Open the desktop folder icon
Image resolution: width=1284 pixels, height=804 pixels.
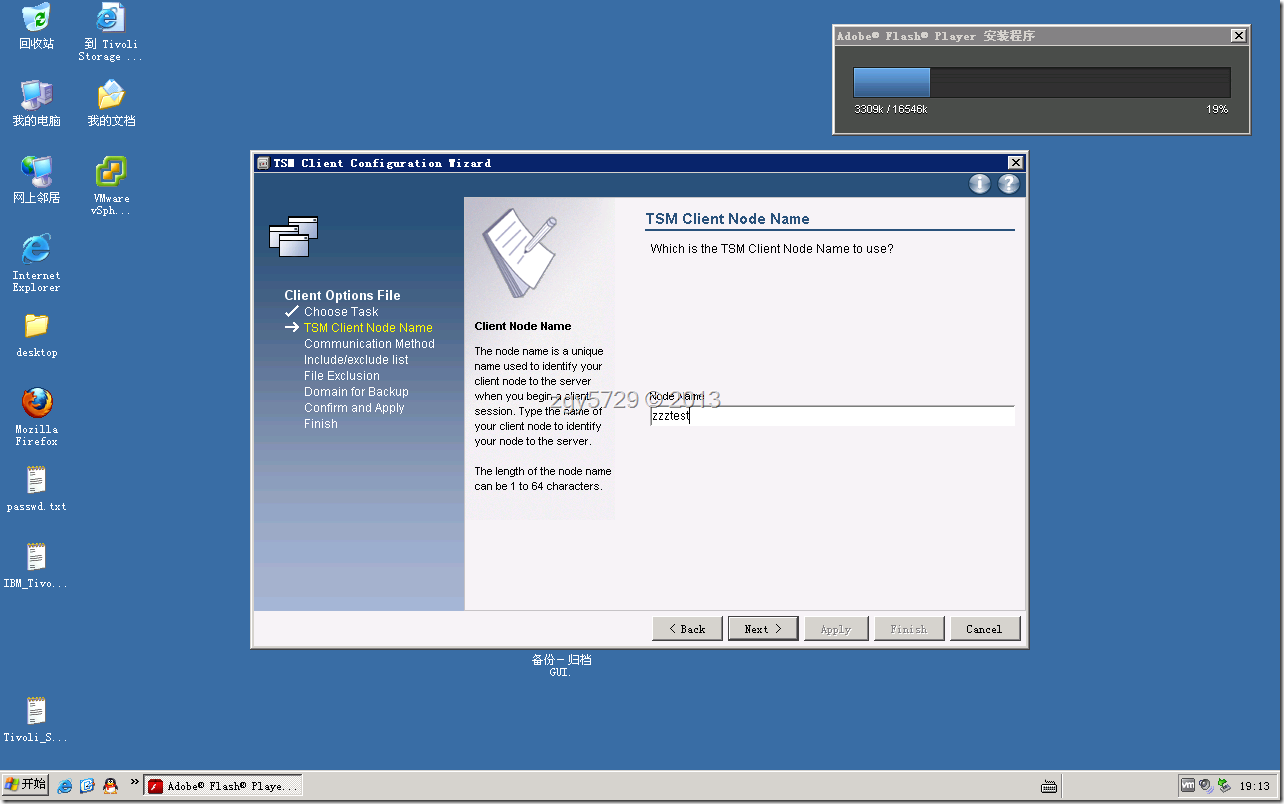(36, 335)
